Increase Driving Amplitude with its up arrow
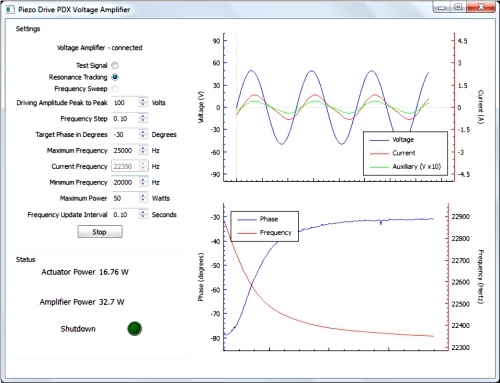 [x=143, y=100]
